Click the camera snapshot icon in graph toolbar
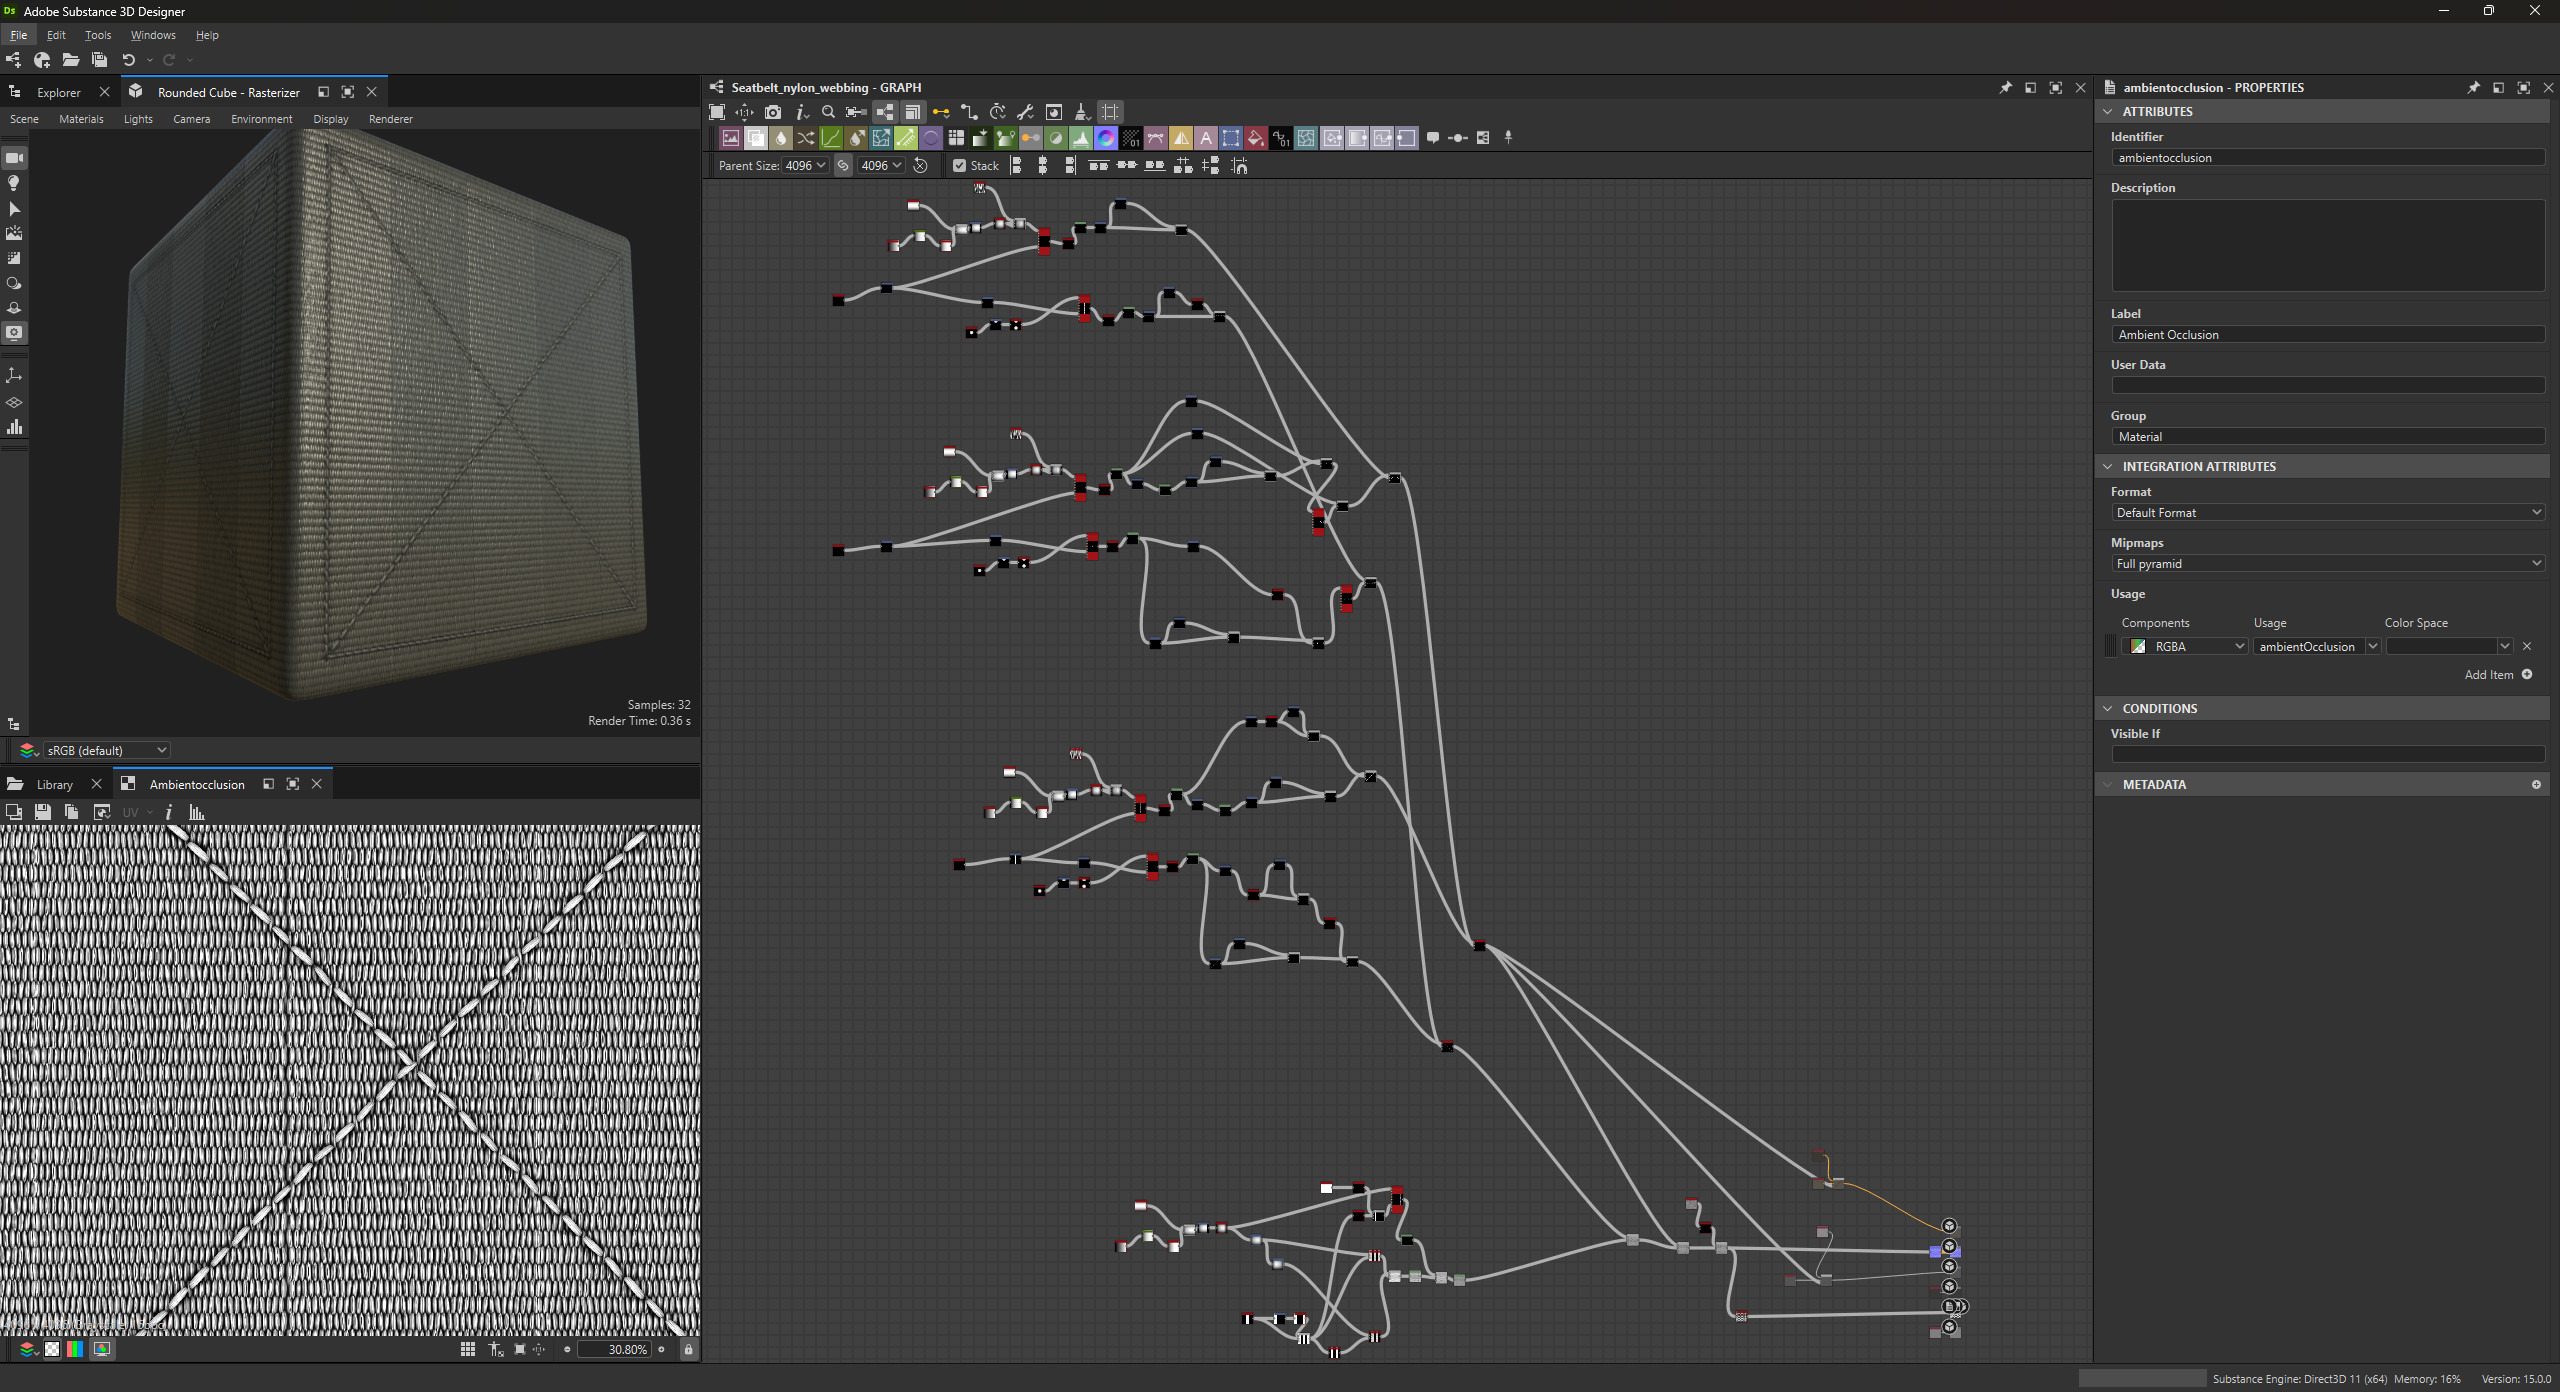 pos(773,112)
